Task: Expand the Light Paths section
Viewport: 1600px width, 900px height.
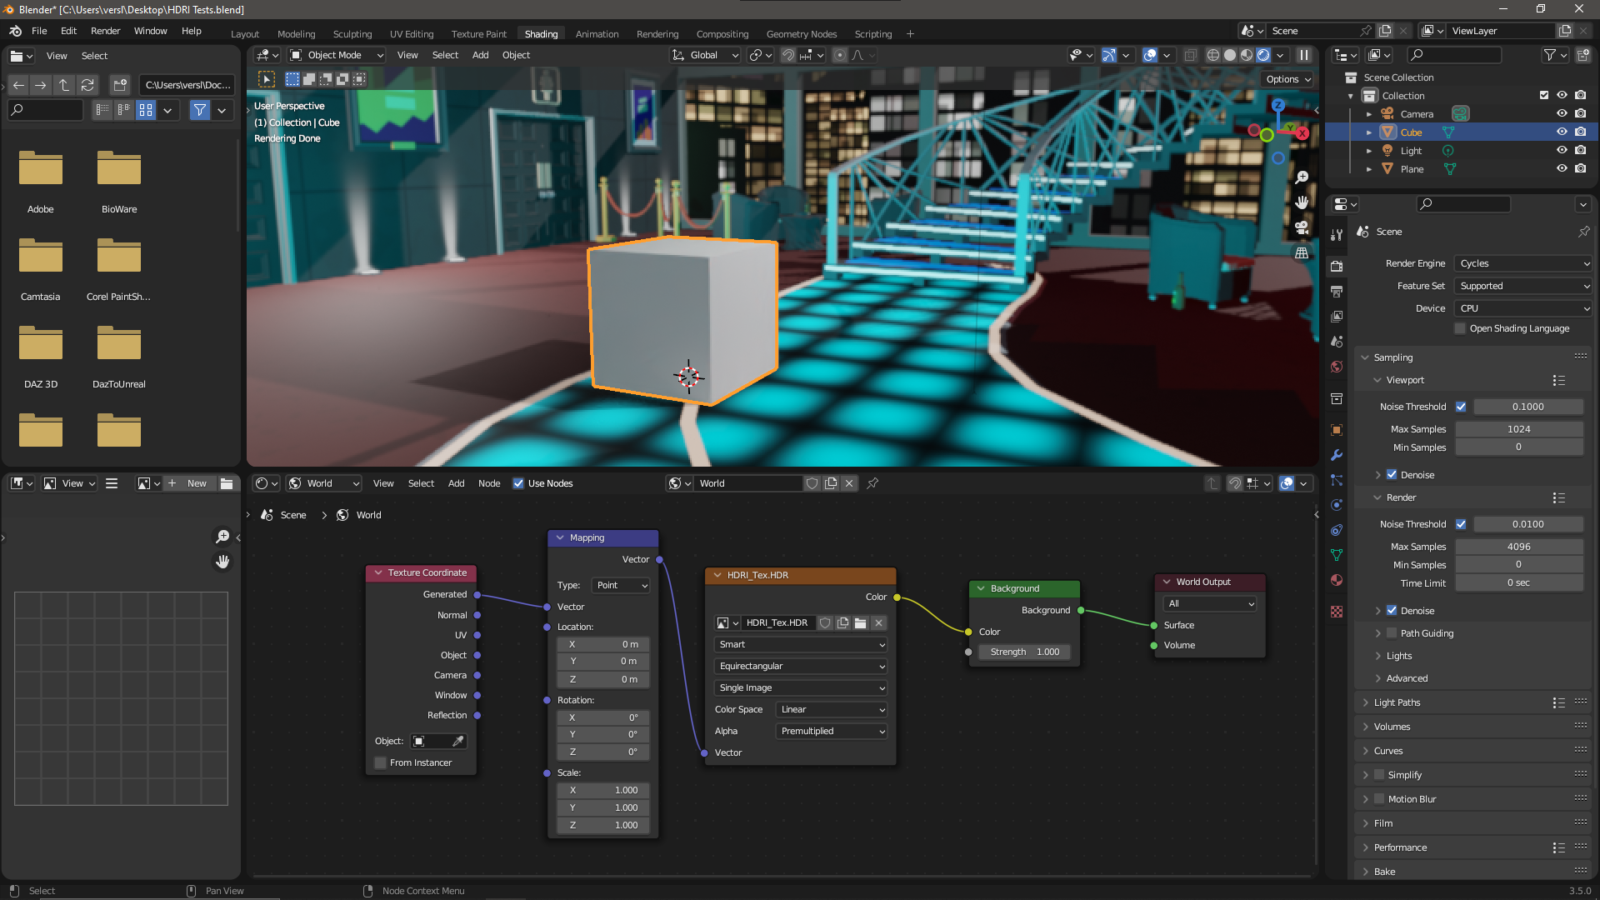Action: [x=1403, y=702]
